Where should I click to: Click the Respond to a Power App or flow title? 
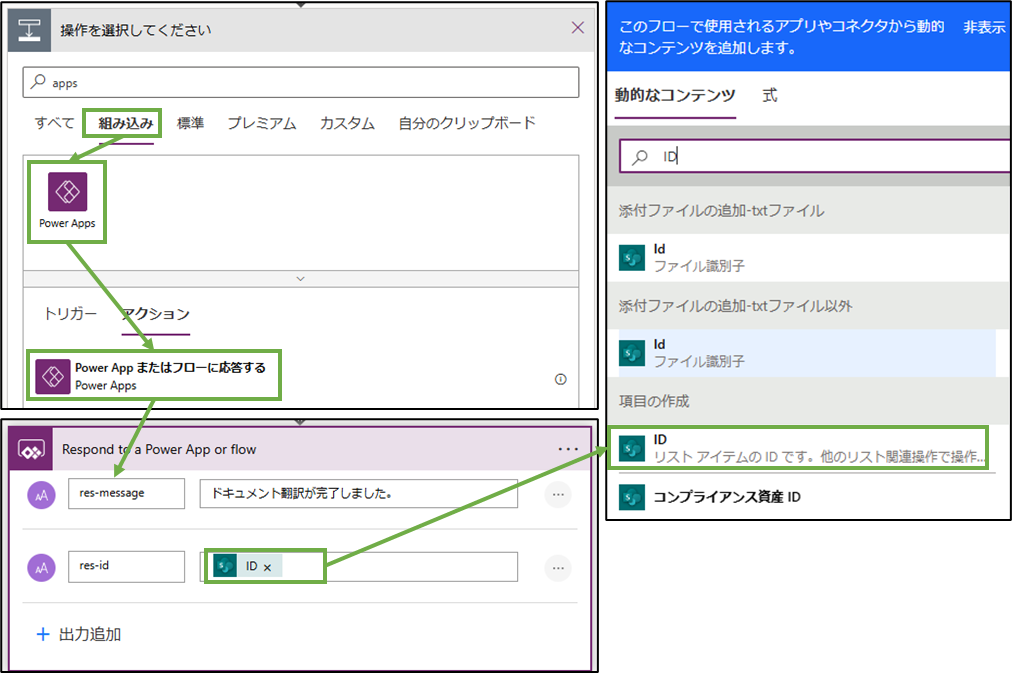(159, 449)
